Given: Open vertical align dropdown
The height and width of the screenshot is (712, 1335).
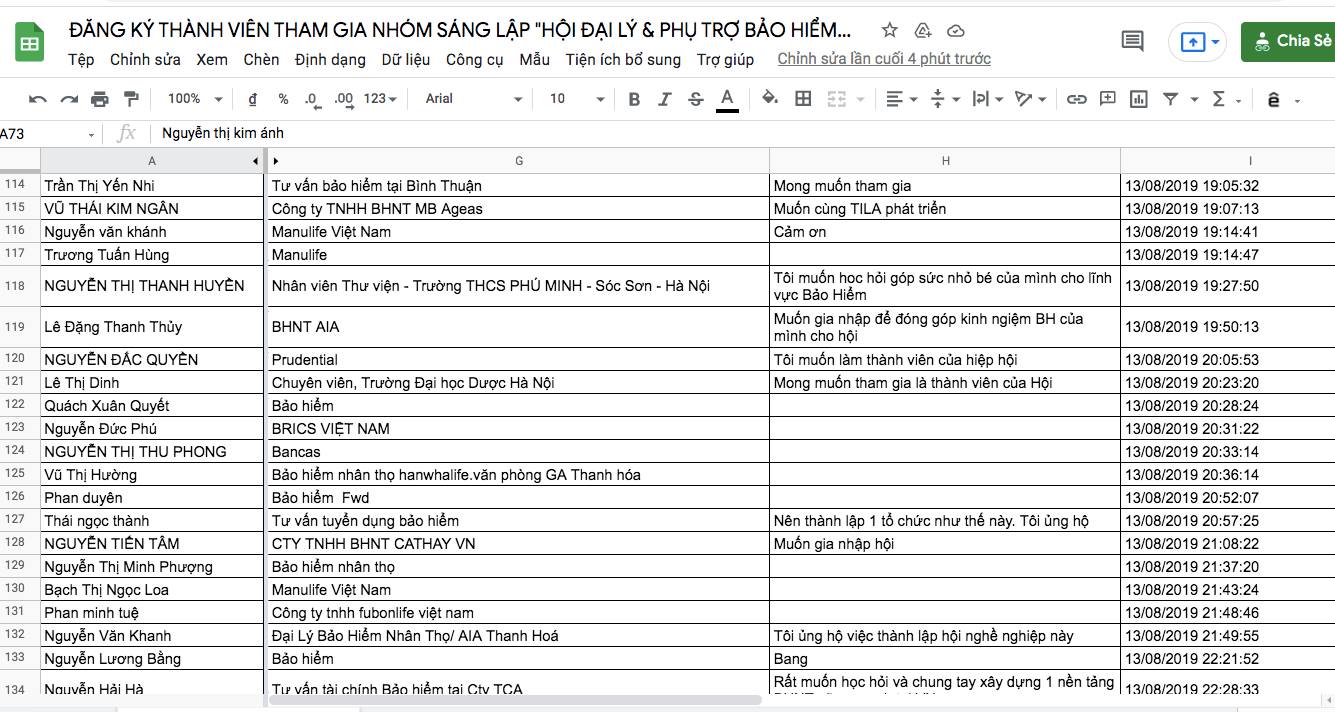Looking at the screenshot, I should point(945,99).
